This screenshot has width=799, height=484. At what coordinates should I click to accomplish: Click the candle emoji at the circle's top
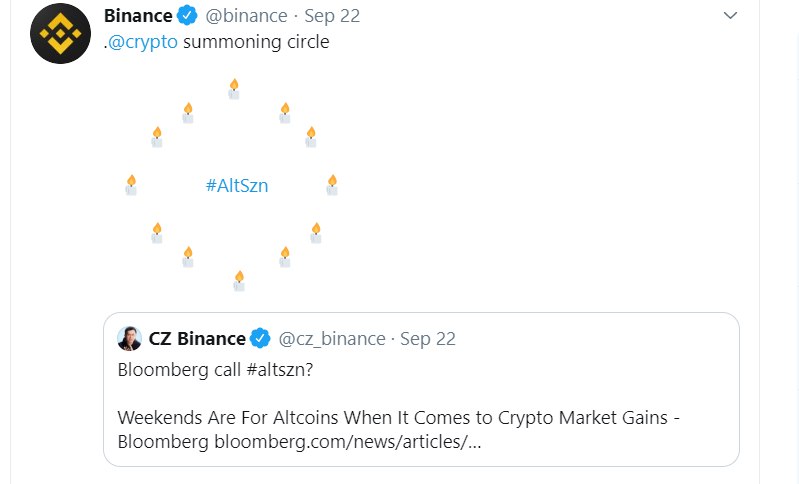click(234, 89)
